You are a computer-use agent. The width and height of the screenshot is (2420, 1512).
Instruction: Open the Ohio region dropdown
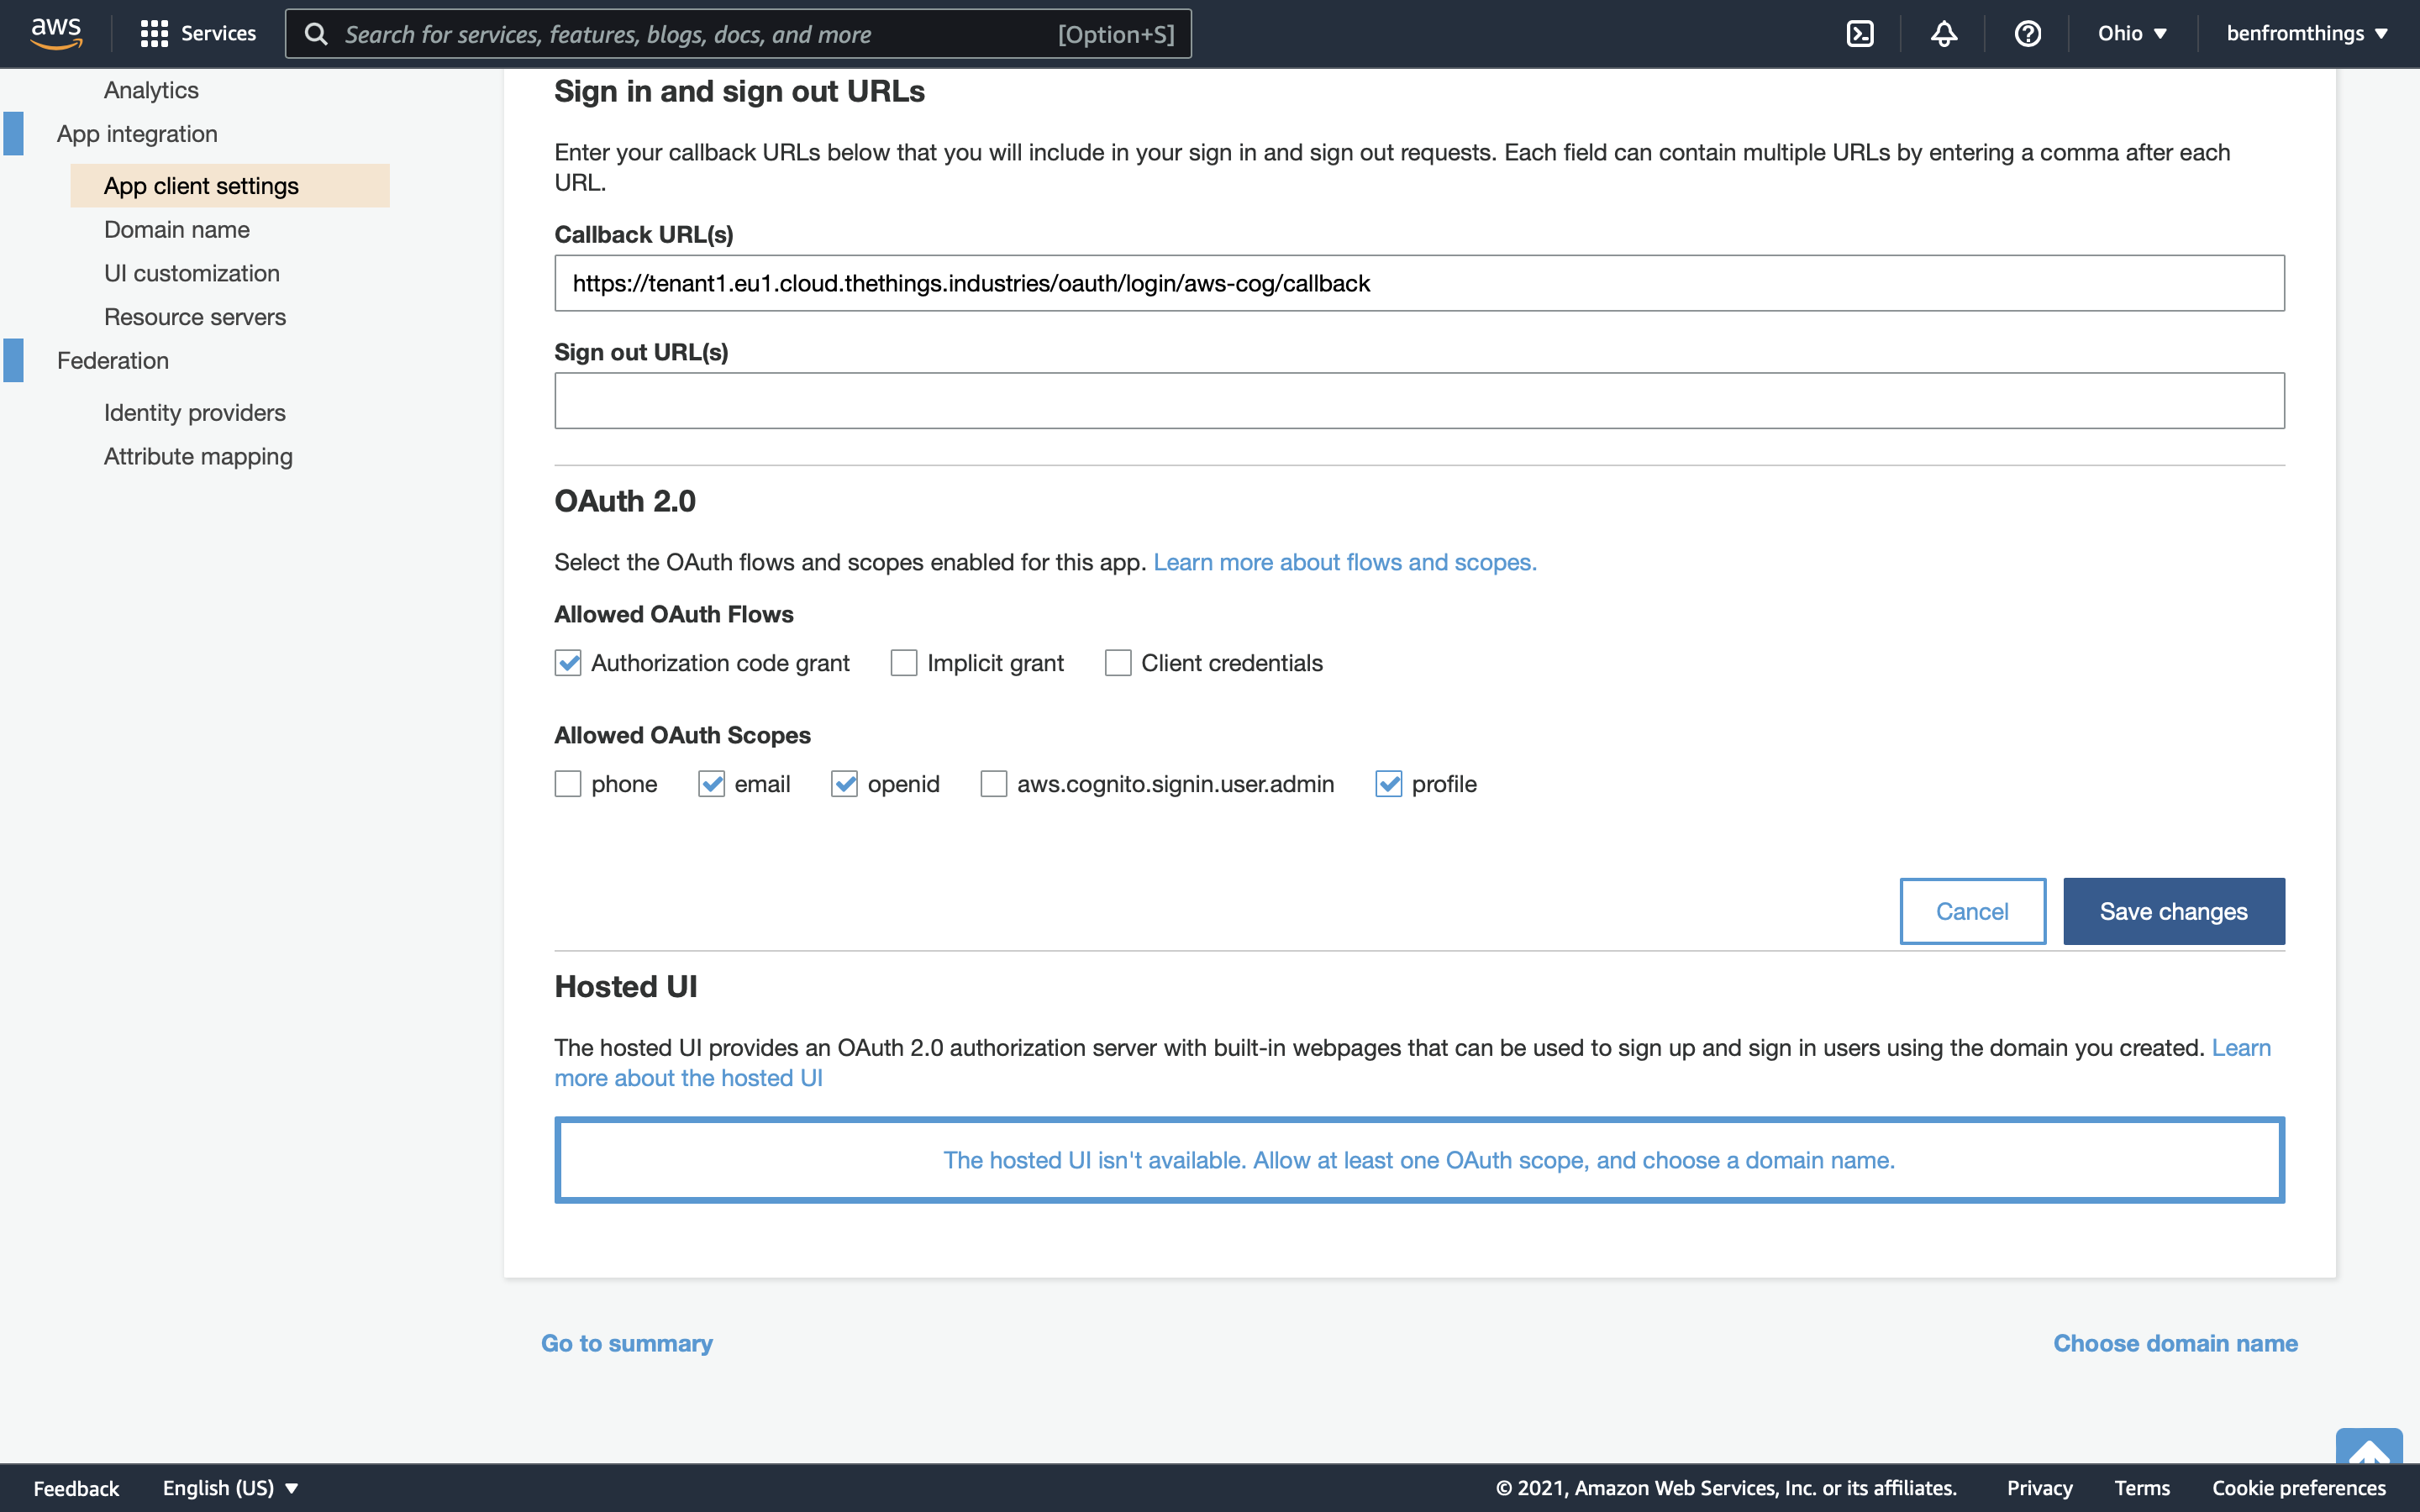[2132, 34]
